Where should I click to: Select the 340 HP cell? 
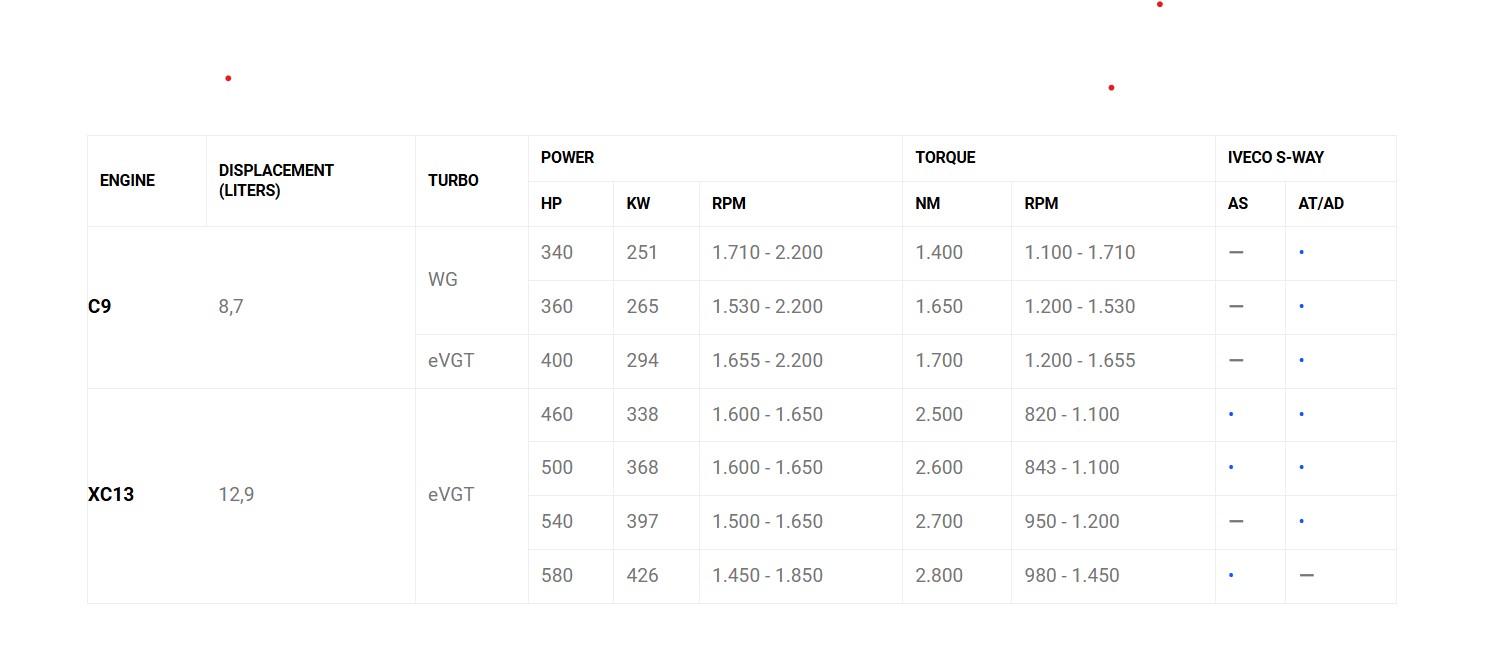557,253
